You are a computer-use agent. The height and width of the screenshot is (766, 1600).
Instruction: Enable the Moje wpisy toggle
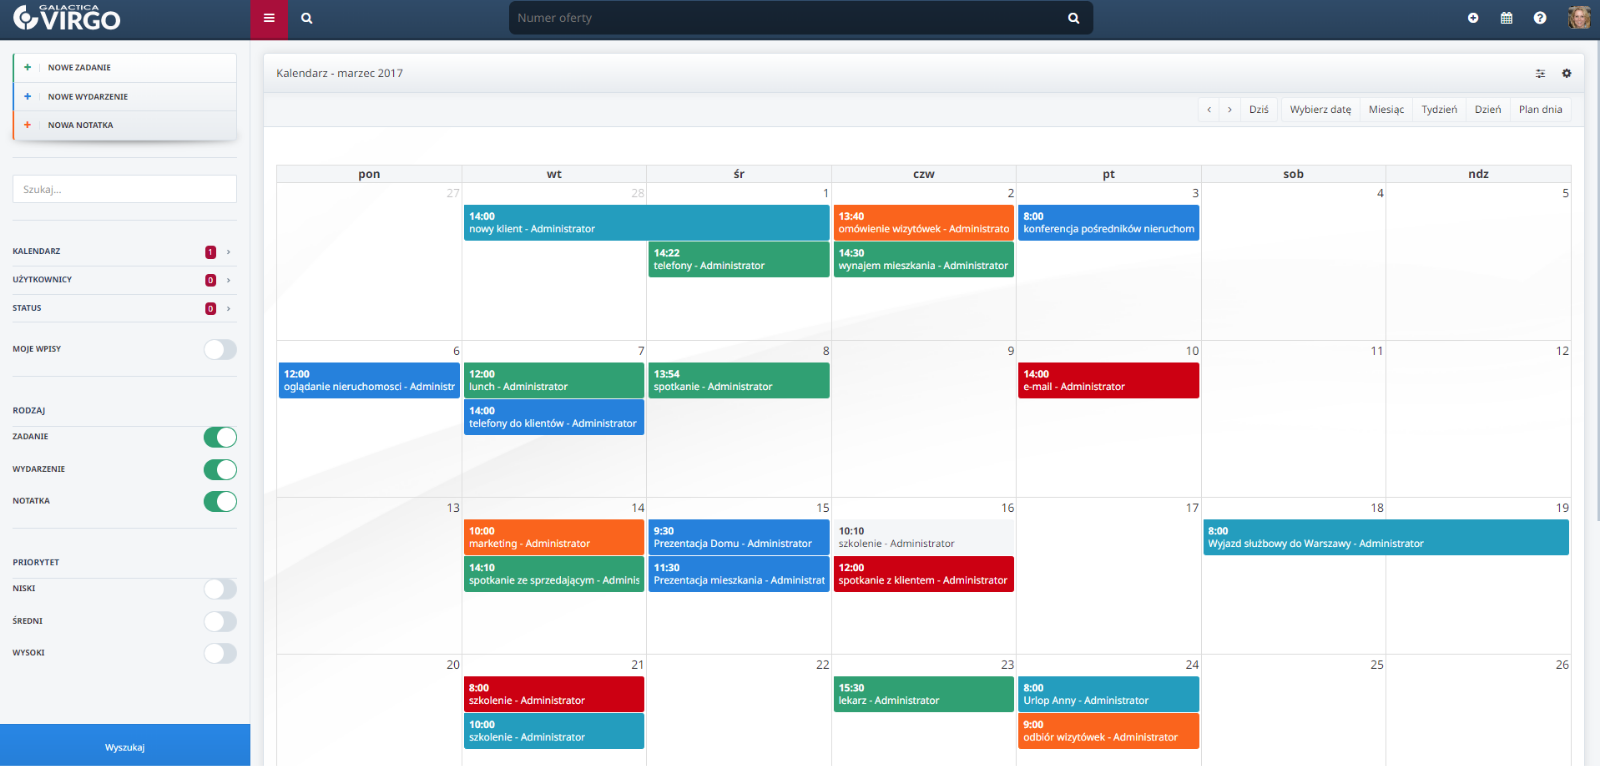(220, 349)
